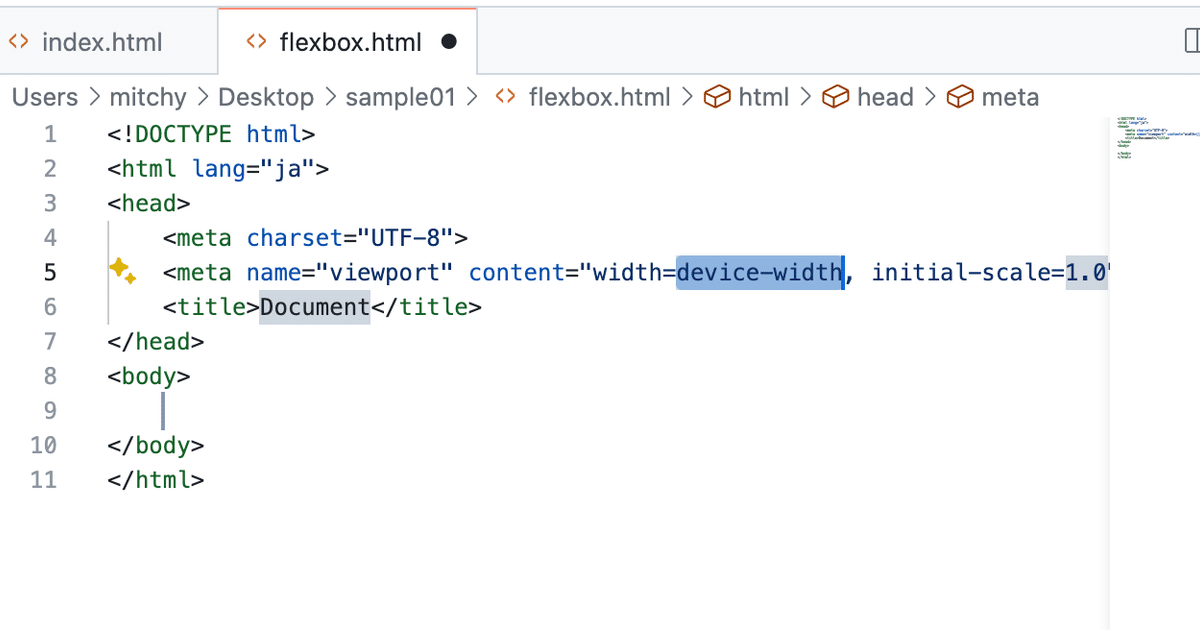Click the meta element symbol in the breadcrumb
The width and height of the screenshot is (1200, 630).
961,97
